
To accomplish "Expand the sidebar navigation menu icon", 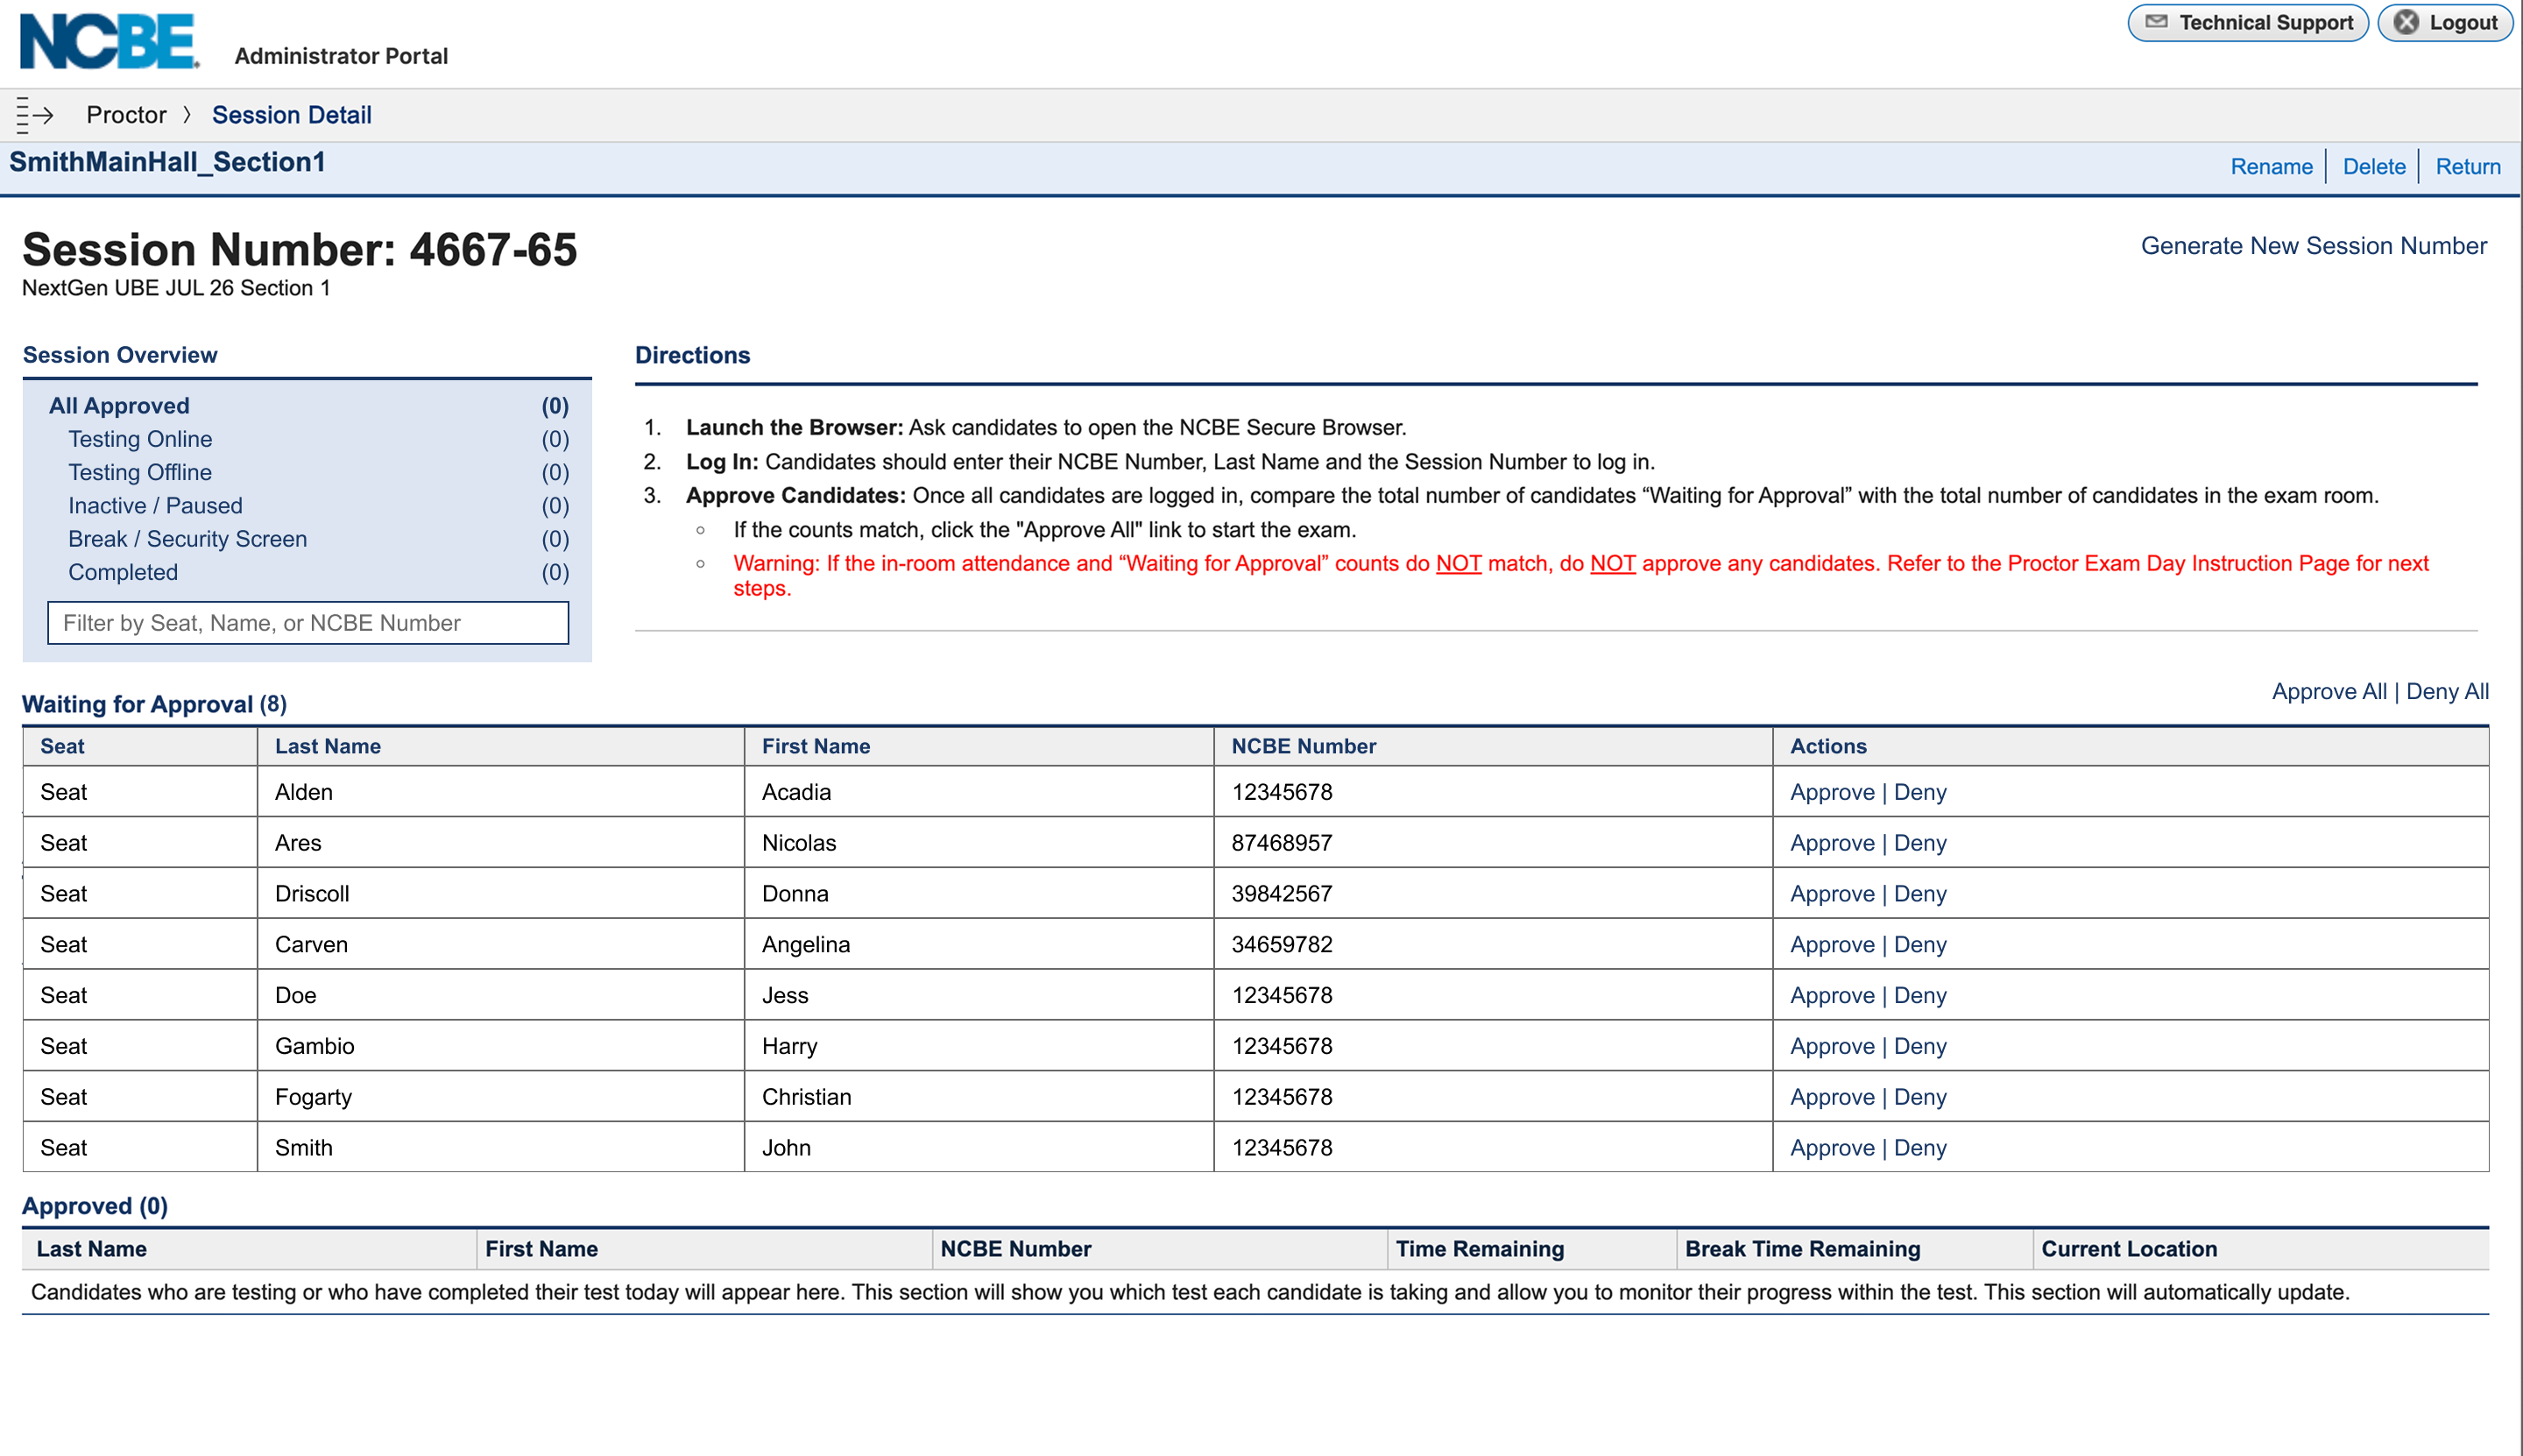I will tap(35, 115).
